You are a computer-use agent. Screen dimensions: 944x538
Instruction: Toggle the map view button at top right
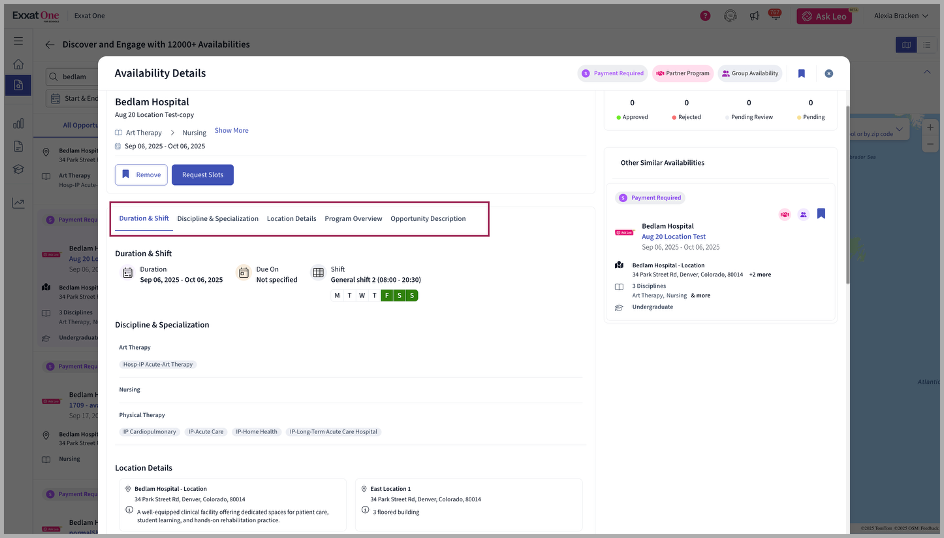click(x=907, y=45)
